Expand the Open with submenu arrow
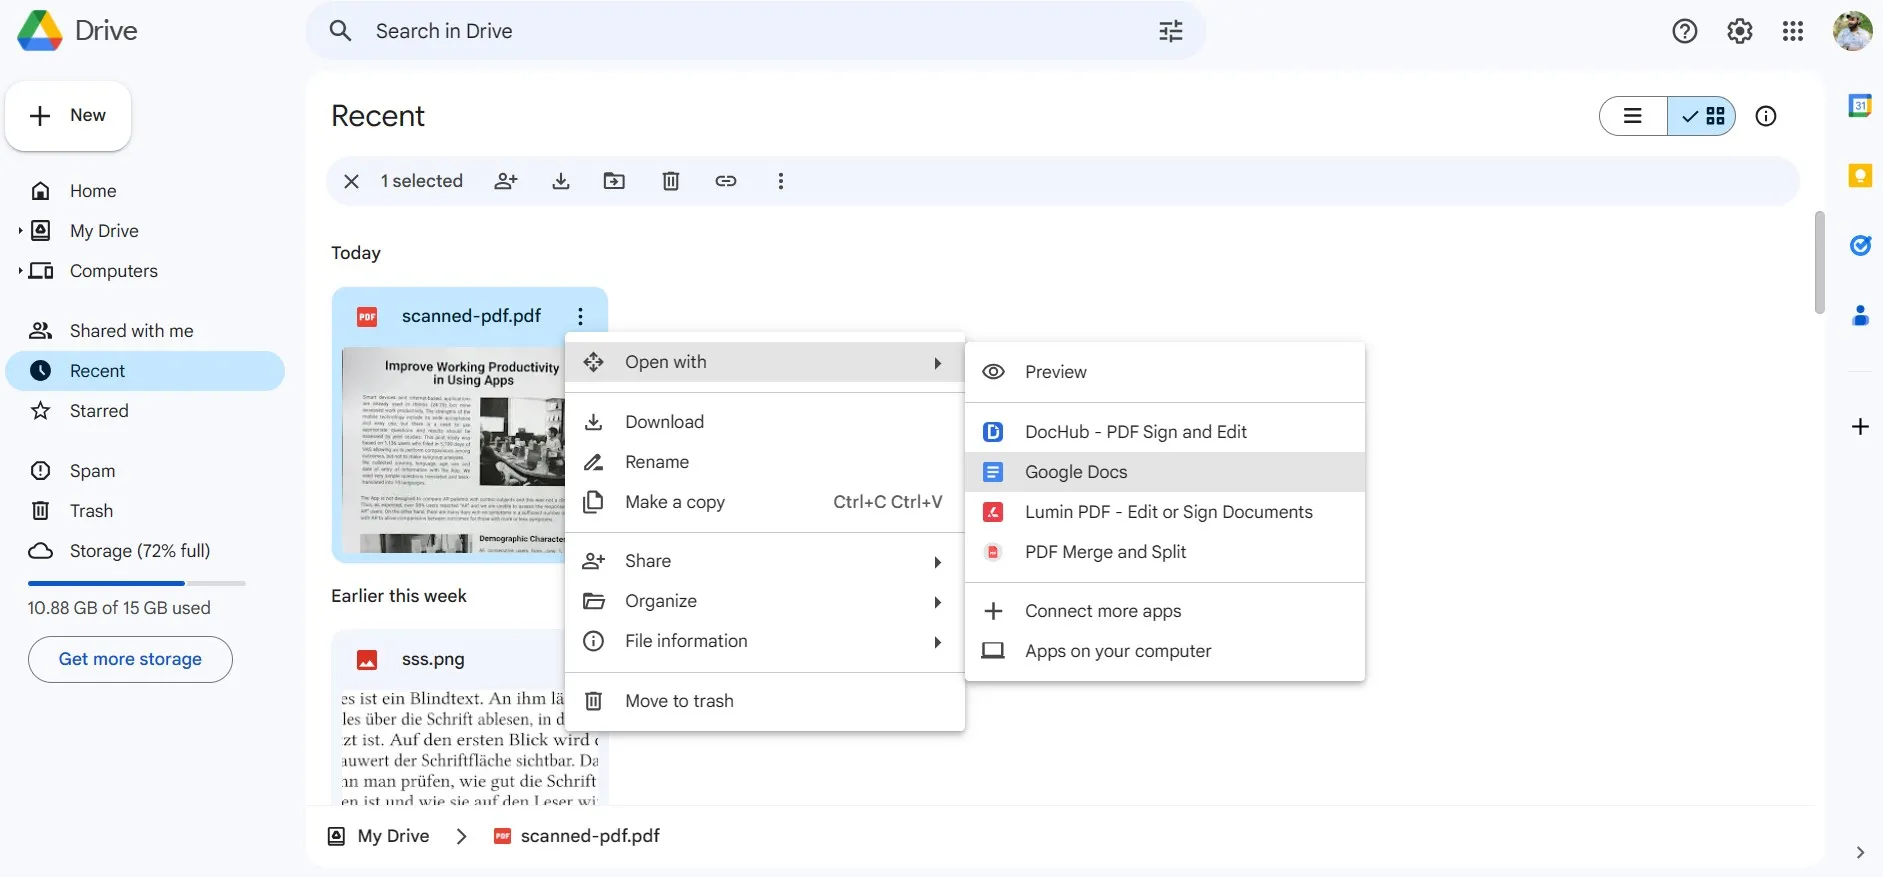 (x=937, y=363)
